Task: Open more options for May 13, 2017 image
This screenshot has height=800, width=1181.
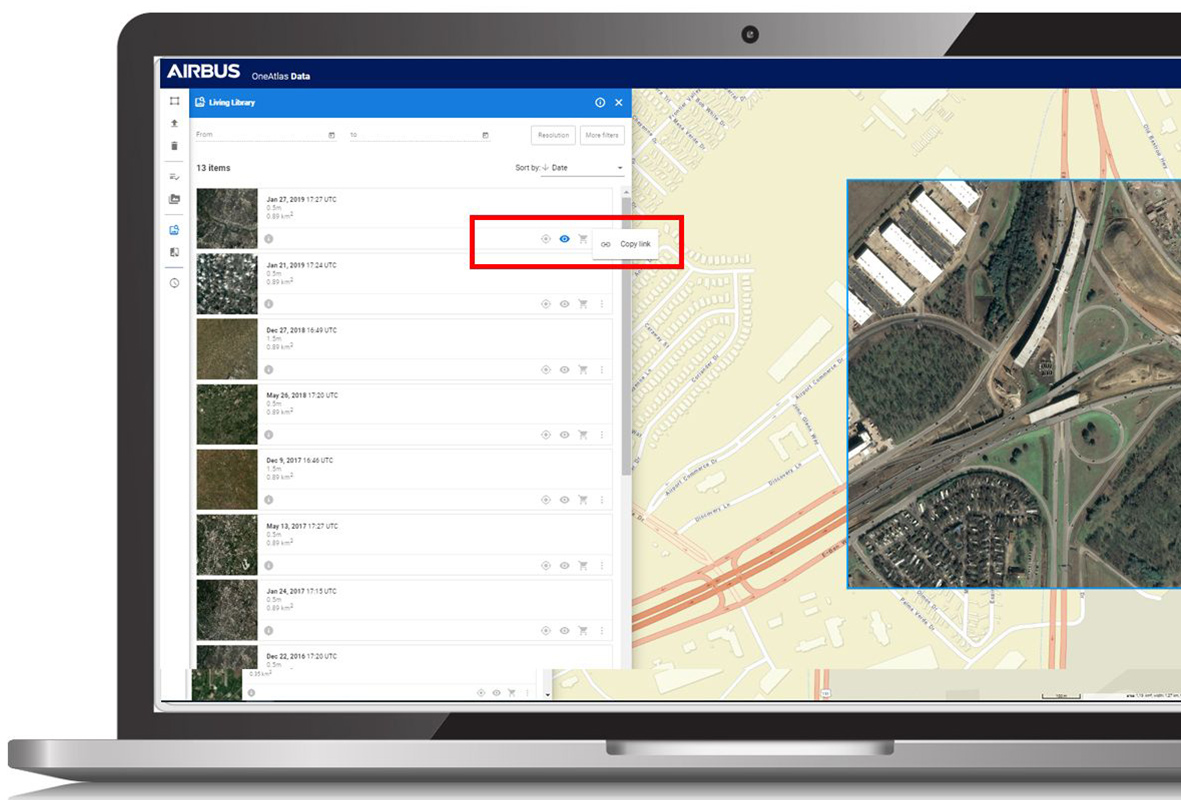Action: click(602, 566)
